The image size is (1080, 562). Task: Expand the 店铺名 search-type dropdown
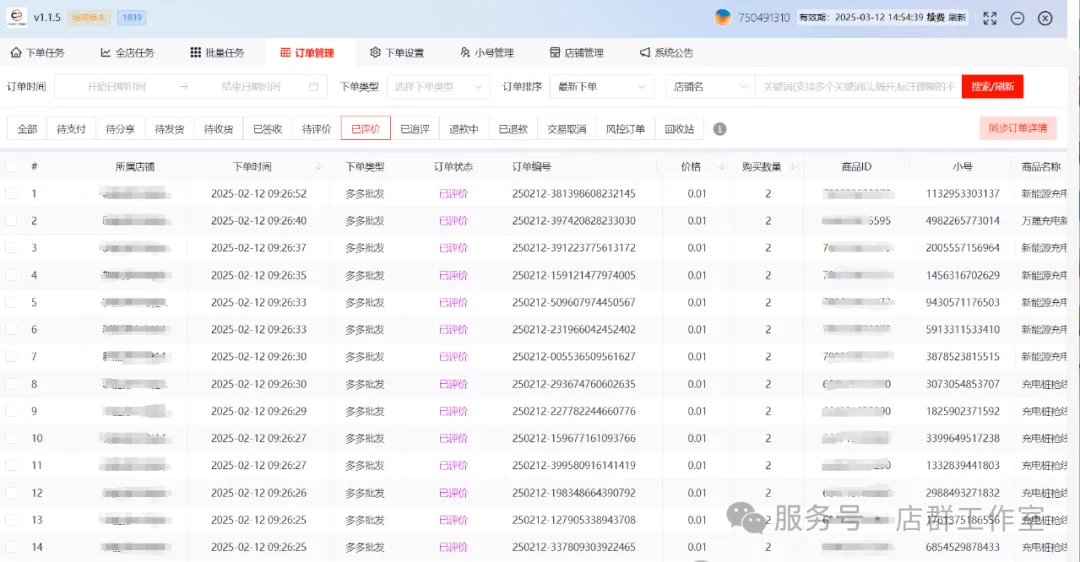point(710,87)
